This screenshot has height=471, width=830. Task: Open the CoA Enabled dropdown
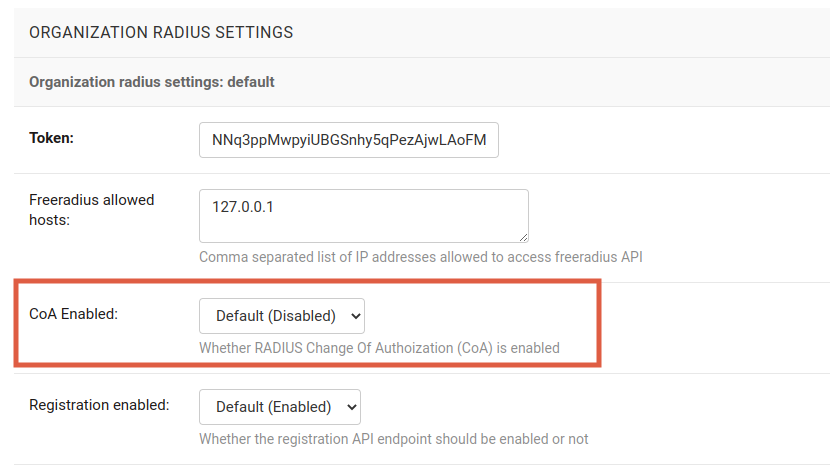[282, 315]
